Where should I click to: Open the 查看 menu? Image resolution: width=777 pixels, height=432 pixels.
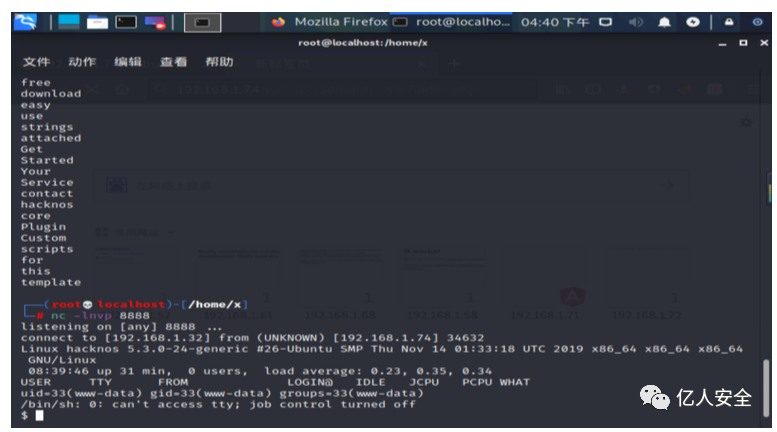[x=173, y=62]
